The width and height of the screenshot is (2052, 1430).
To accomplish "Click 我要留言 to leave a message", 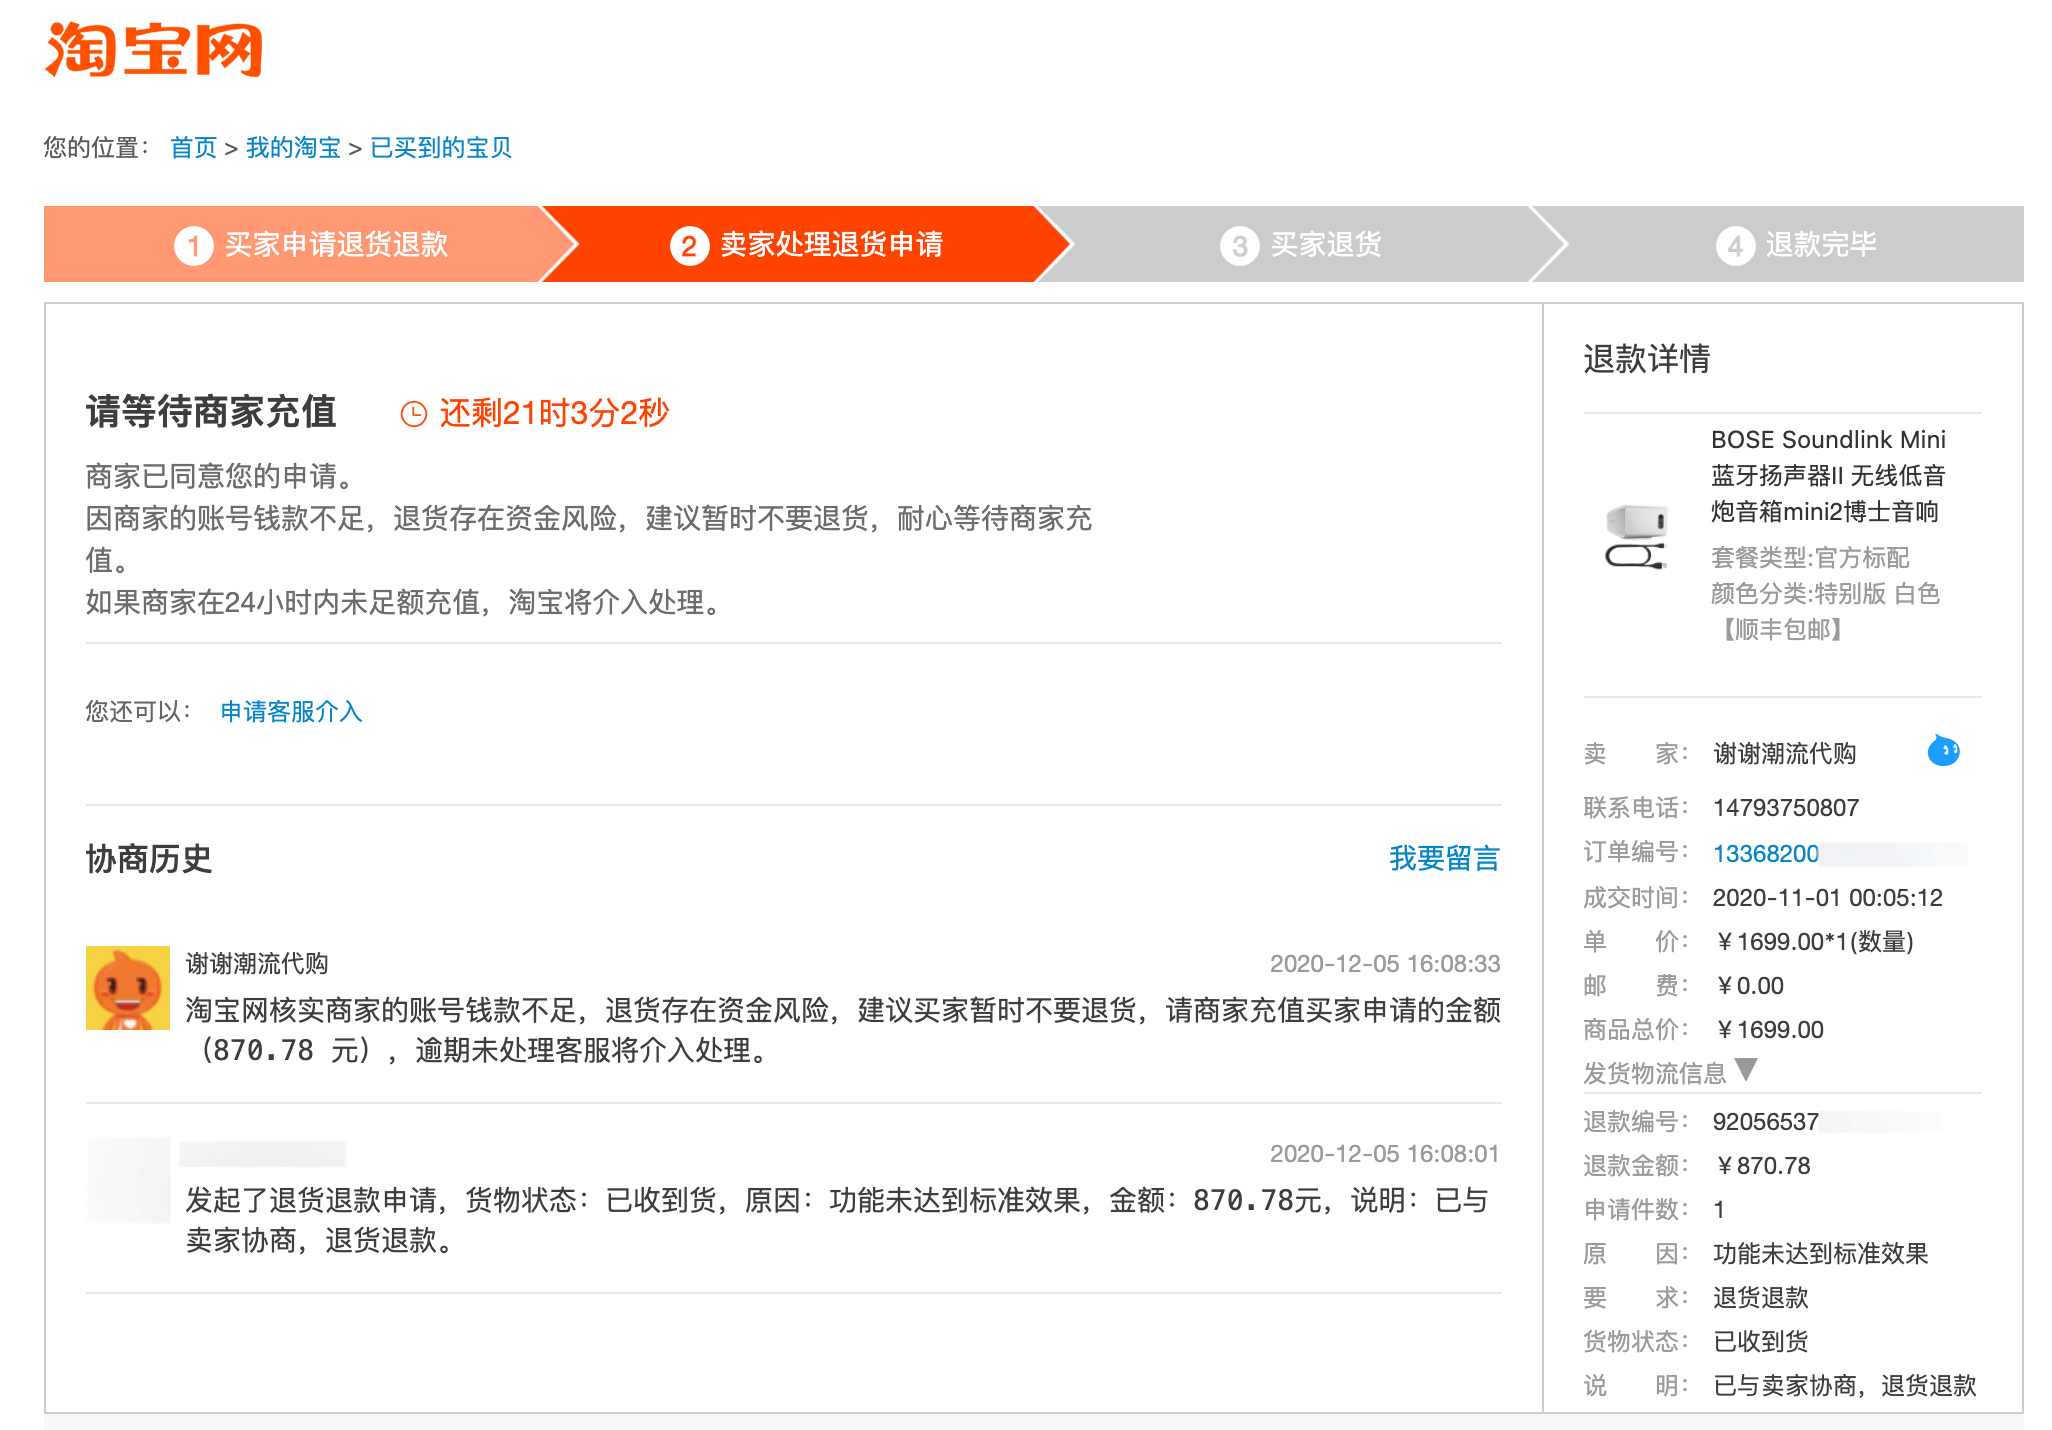I will [x=1443, y=858].
